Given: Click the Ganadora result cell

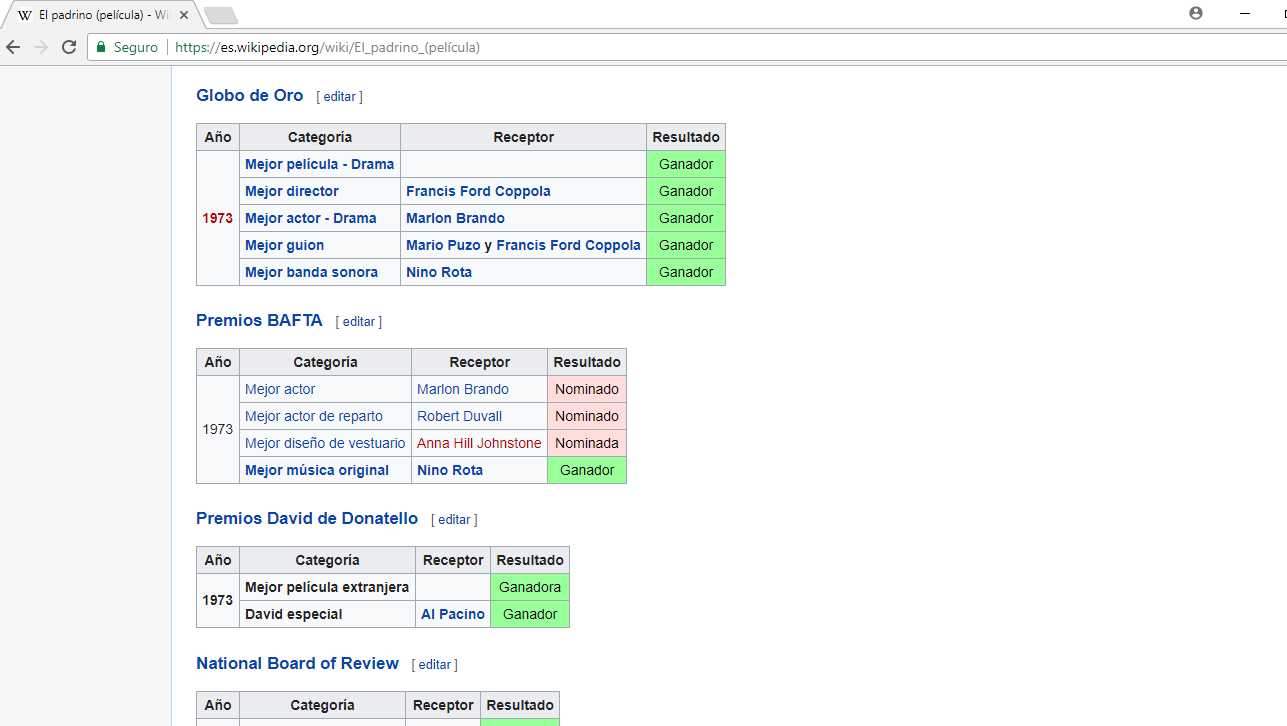Looking at the screenshot, I should point(530,587).
